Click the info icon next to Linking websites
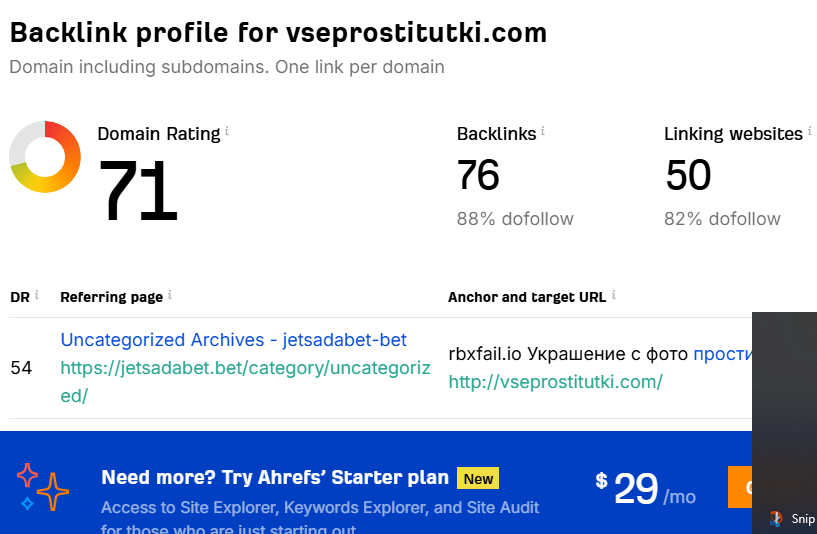The width and height of the screenshot is (817, 534). 811,130
